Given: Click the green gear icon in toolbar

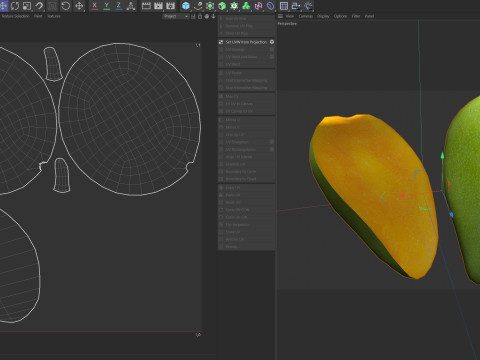Looking at the screenshot, I should pos(234,6).
